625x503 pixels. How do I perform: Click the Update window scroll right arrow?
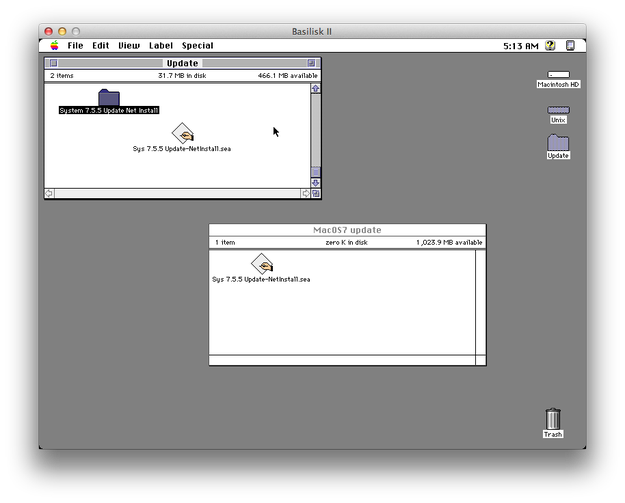pos(306,193)
